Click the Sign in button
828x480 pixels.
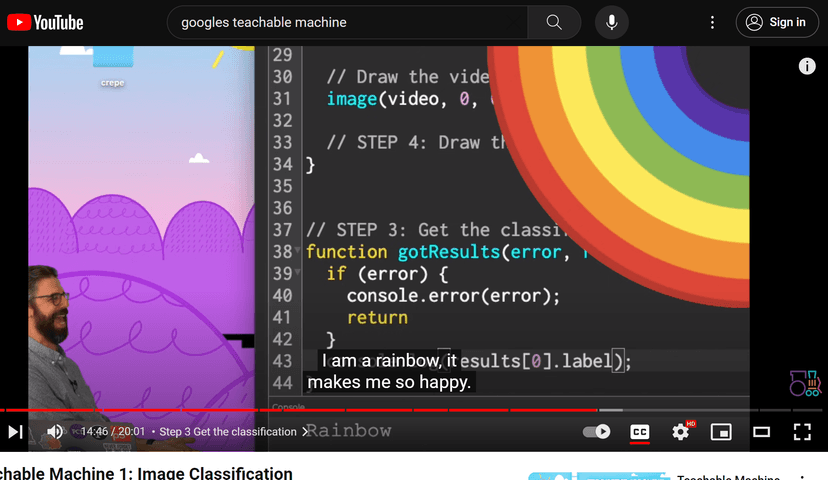tap(777, 22)
